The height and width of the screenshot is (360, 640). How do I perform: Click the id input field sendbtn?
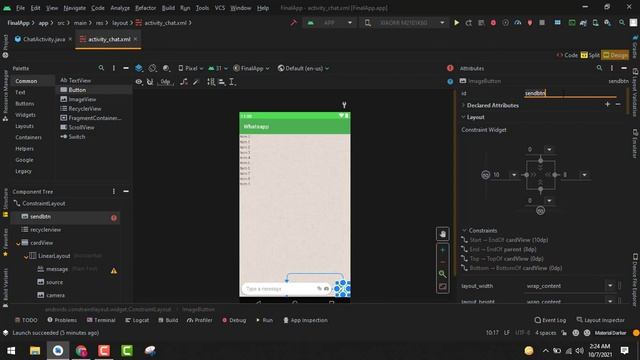tap(570, 93)
